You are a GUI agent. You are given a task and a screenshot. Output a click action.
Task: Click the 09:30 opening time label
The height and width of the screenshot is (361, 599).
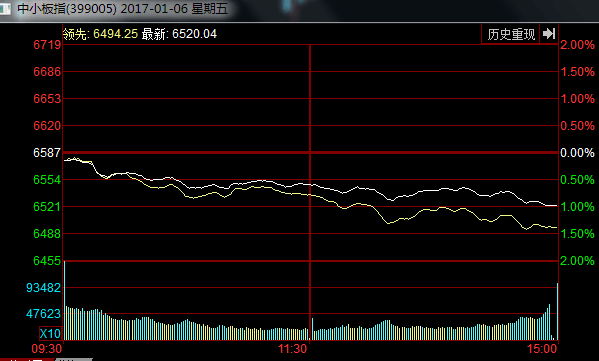click(x=47, y=349)
